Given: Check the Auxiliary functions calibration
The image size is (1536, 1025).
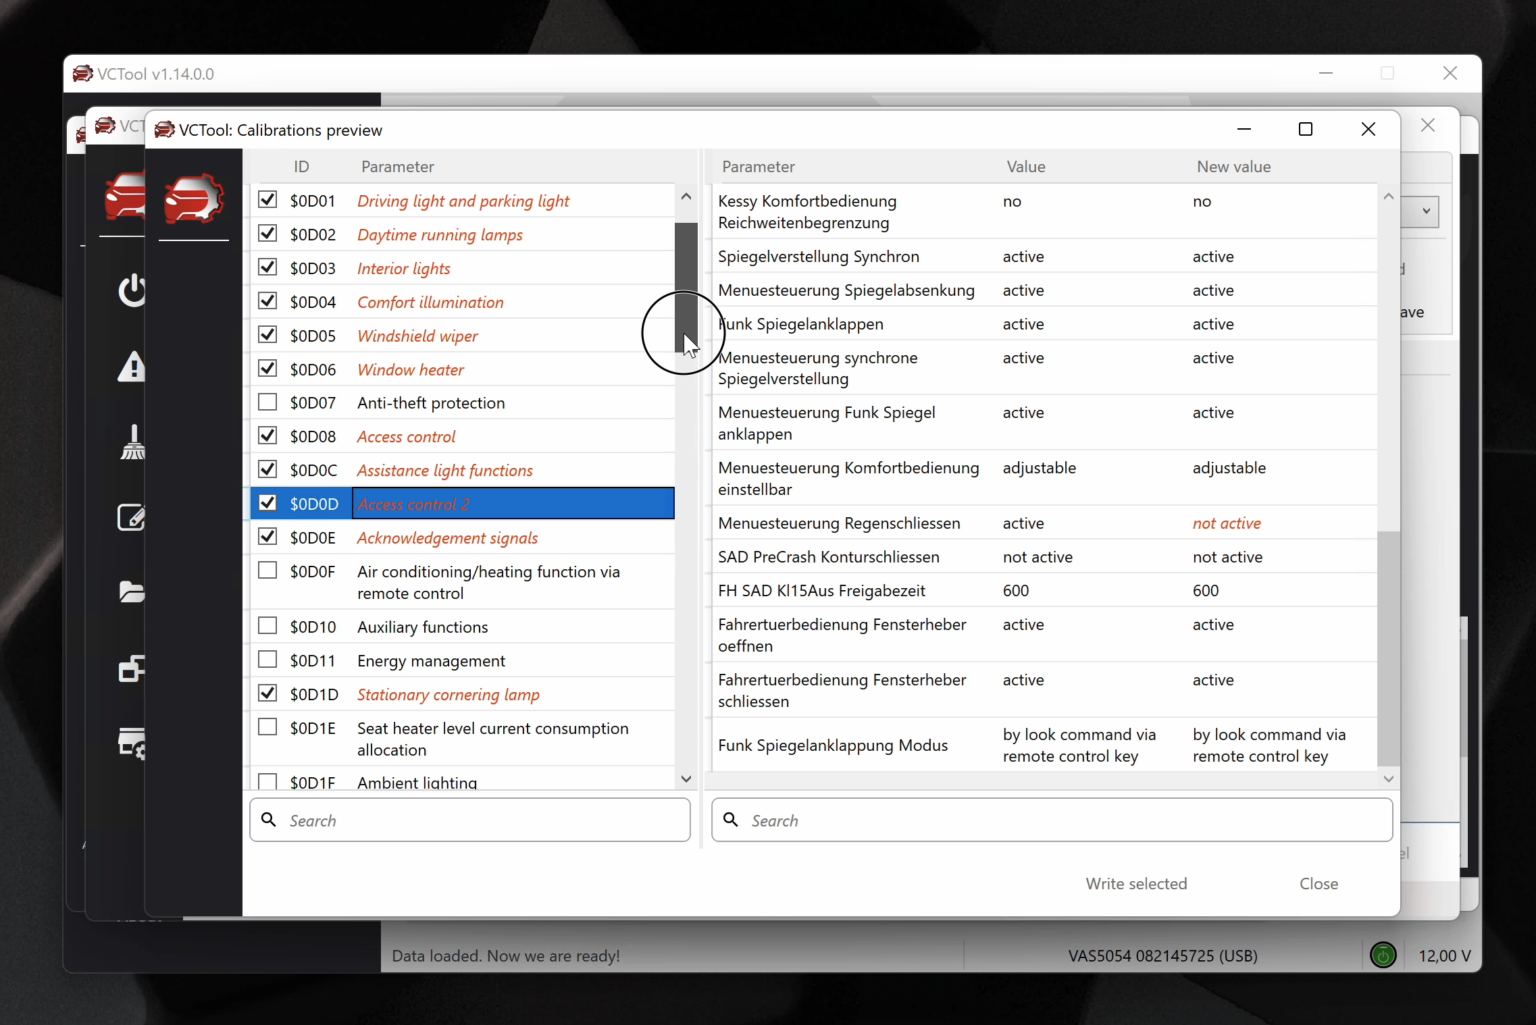Looking at the screenshot, I should [x=267, y=625].
